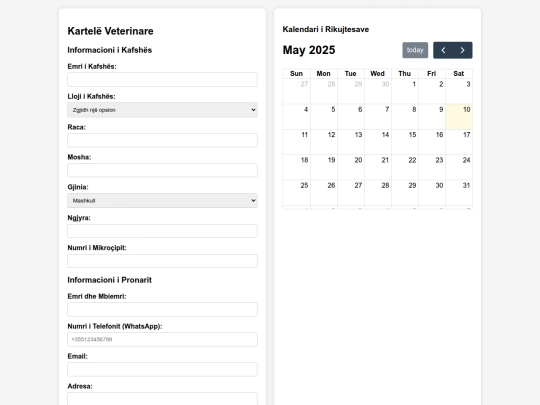Click the Ngjyra input field
540x405 pixels.
click(162, 231)
